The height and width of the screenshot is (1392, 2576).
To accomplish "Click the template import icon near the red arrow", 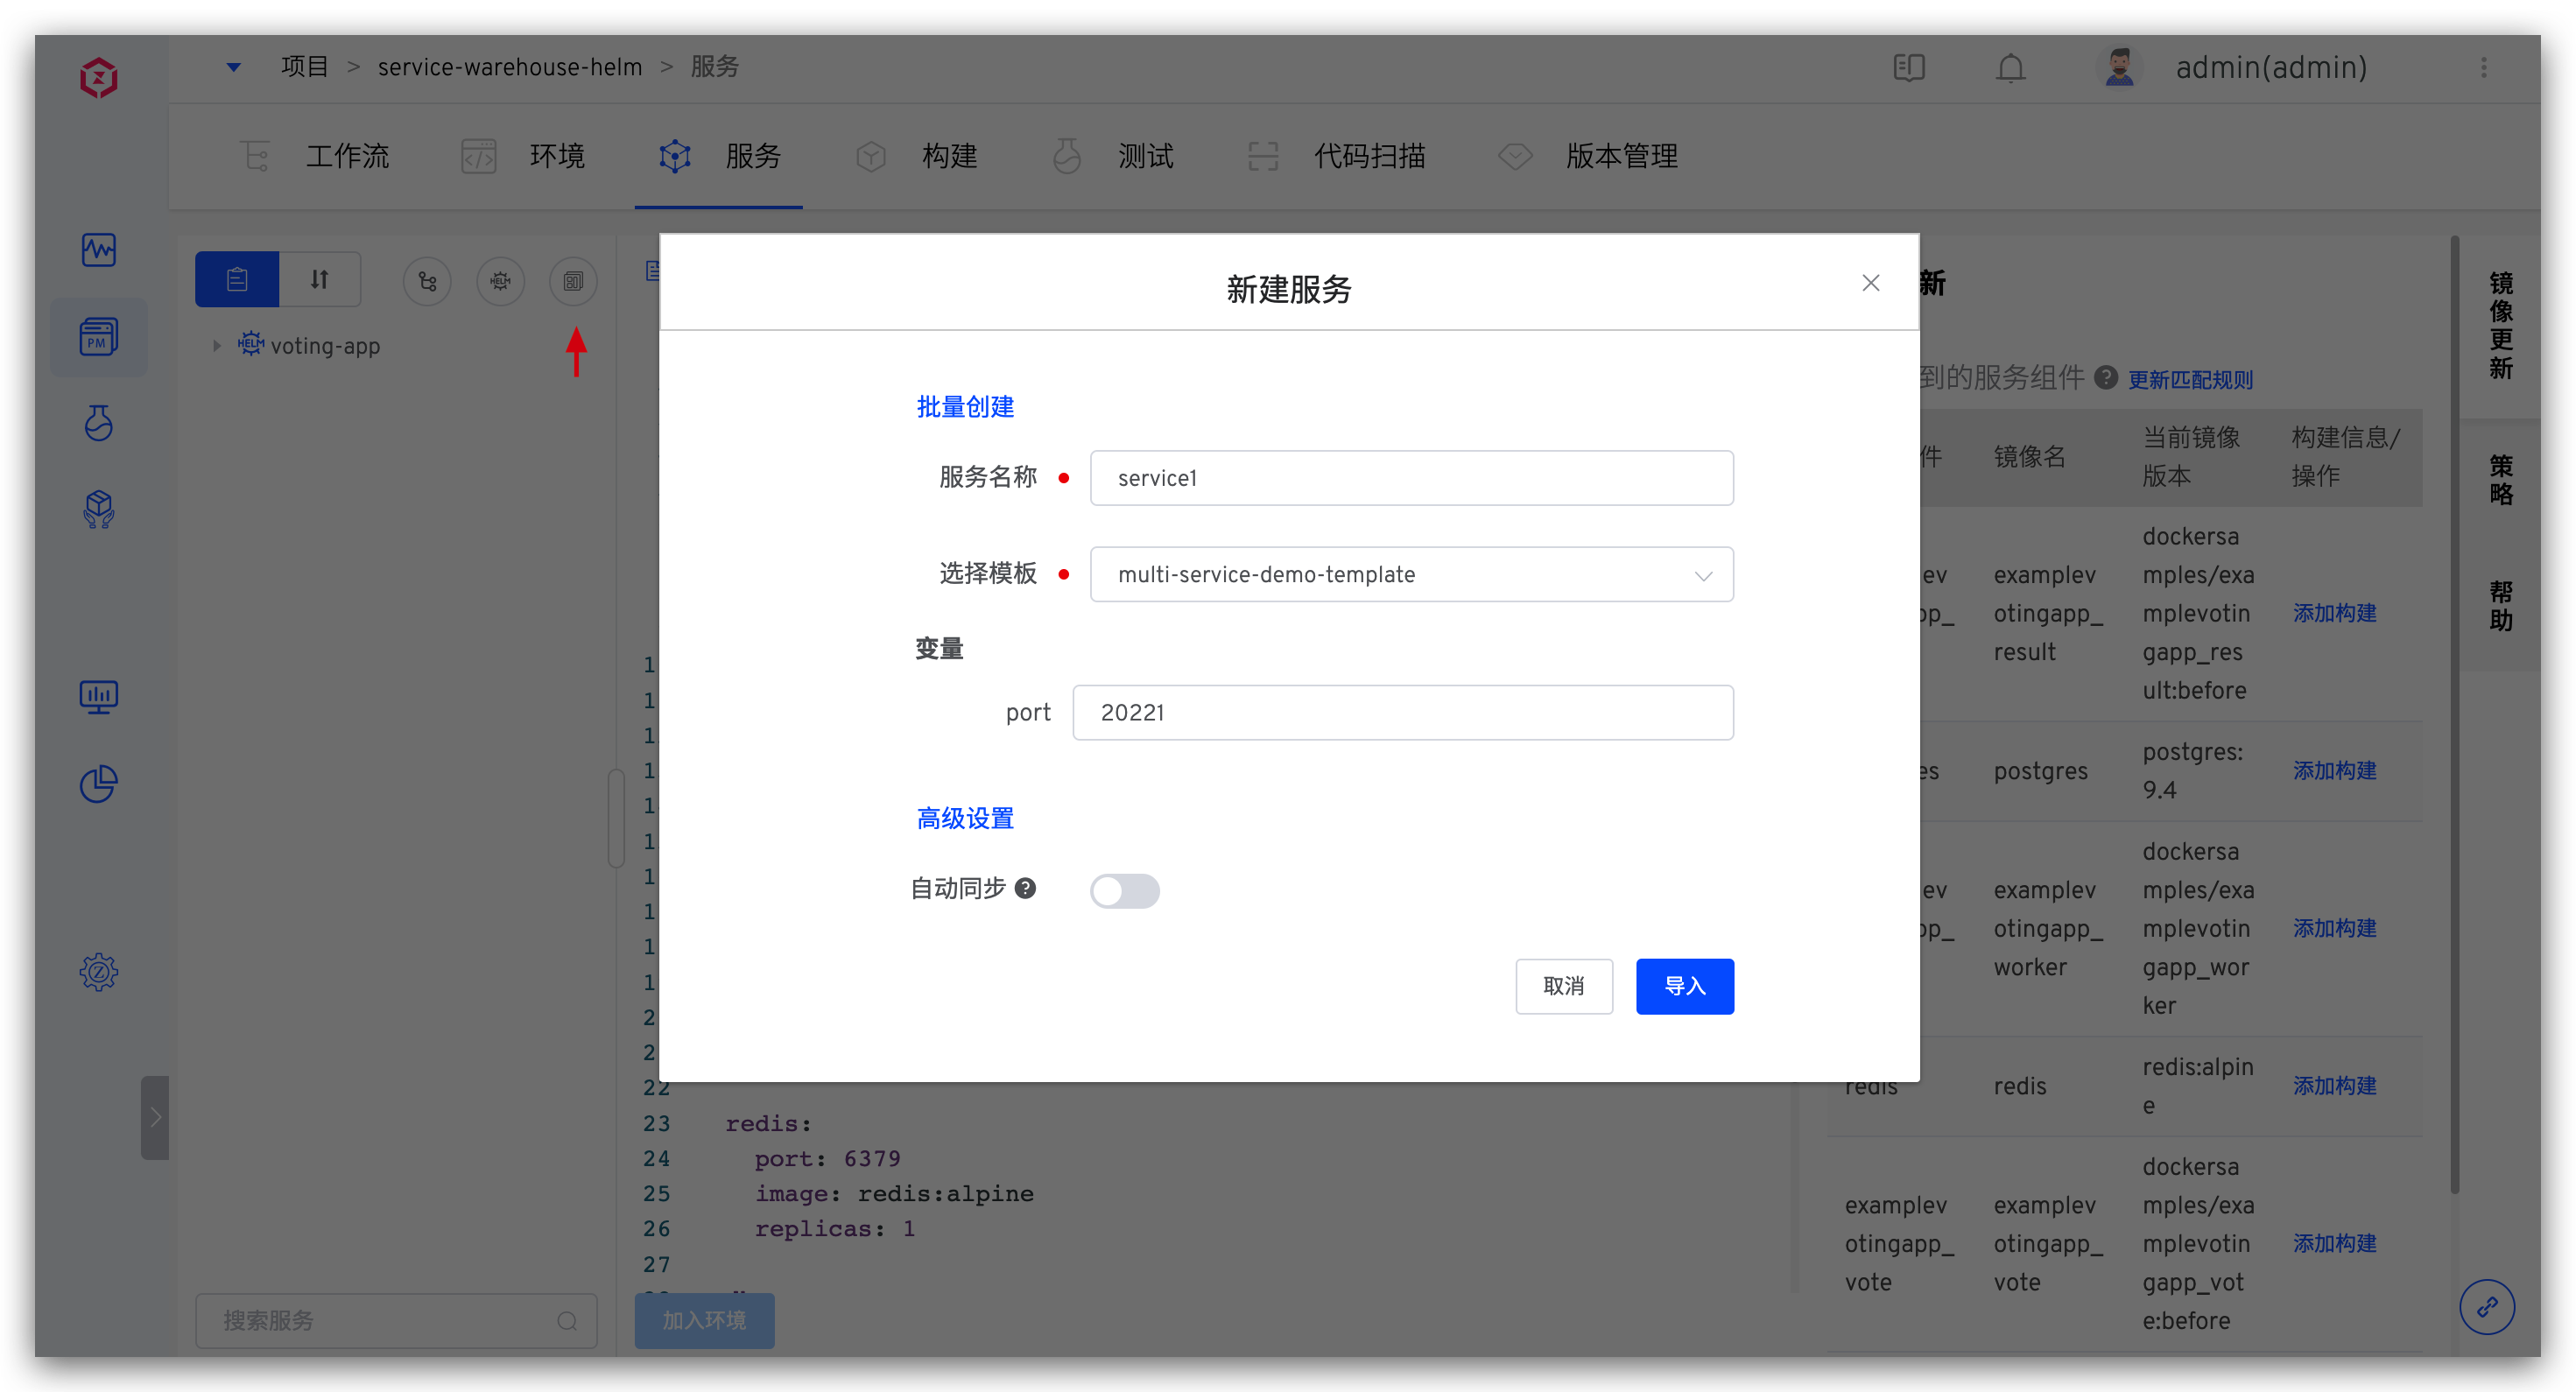I will [x=573, y=281].
